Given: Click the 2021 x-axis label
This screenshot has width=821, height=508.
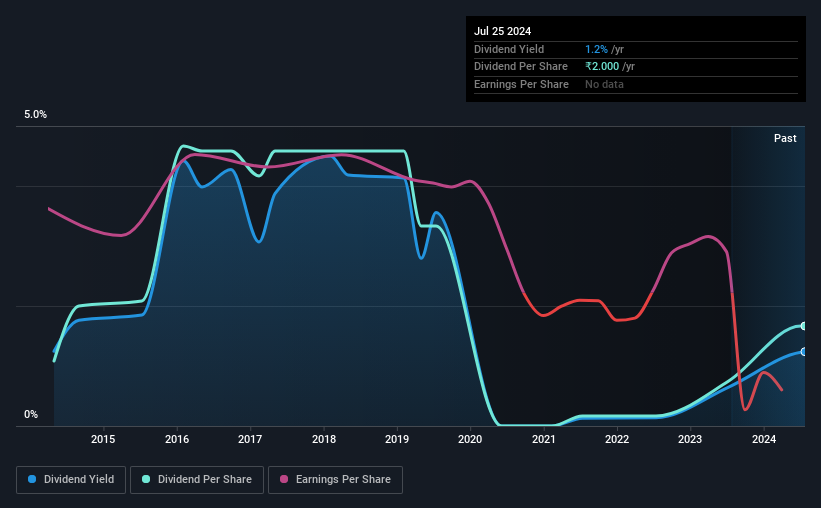Looking at the screenshot, I should pos(543,439).
